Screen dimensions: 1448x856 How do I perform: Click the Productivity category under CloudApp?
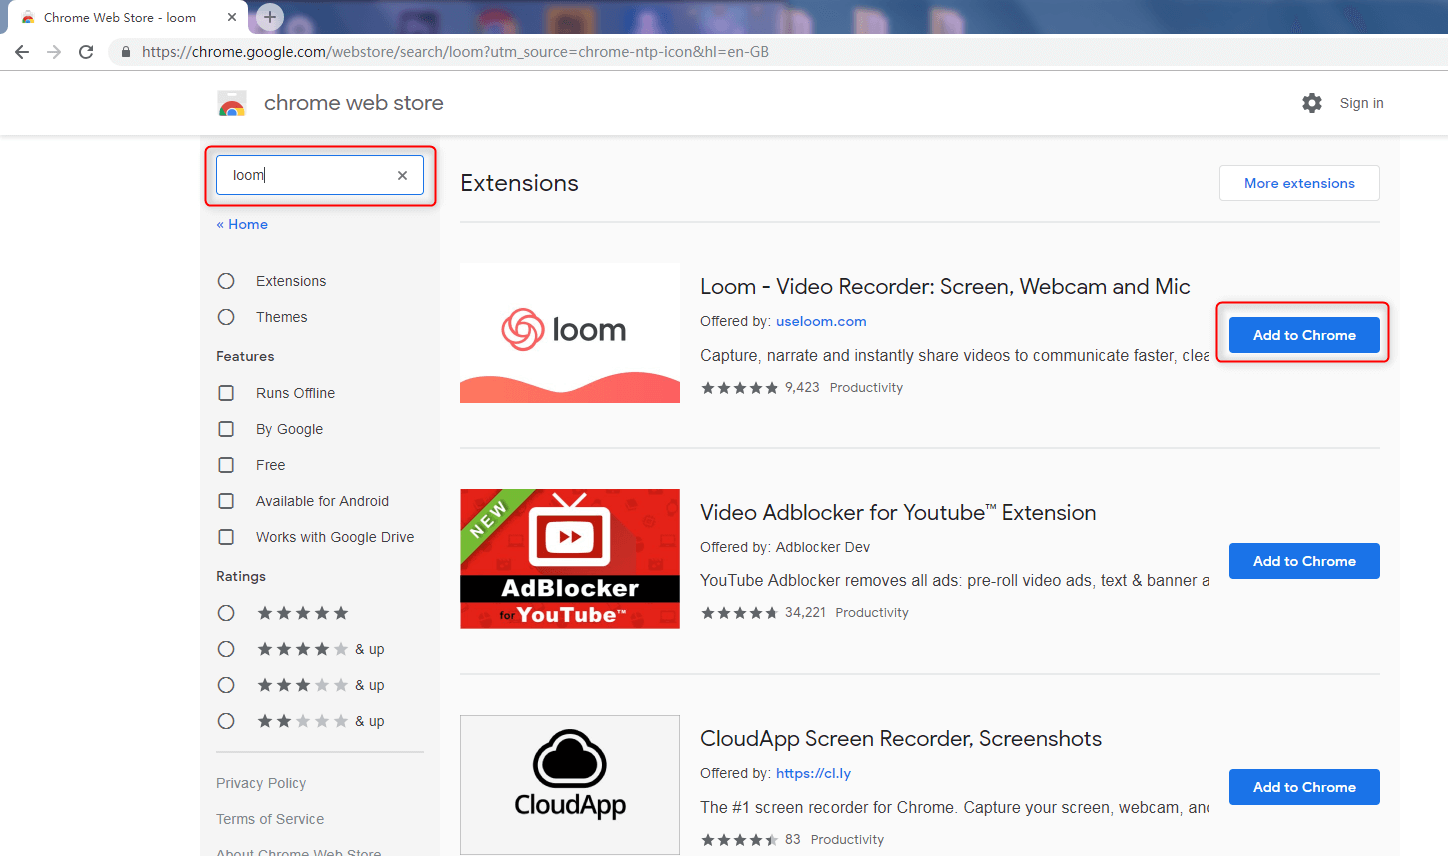847,839
